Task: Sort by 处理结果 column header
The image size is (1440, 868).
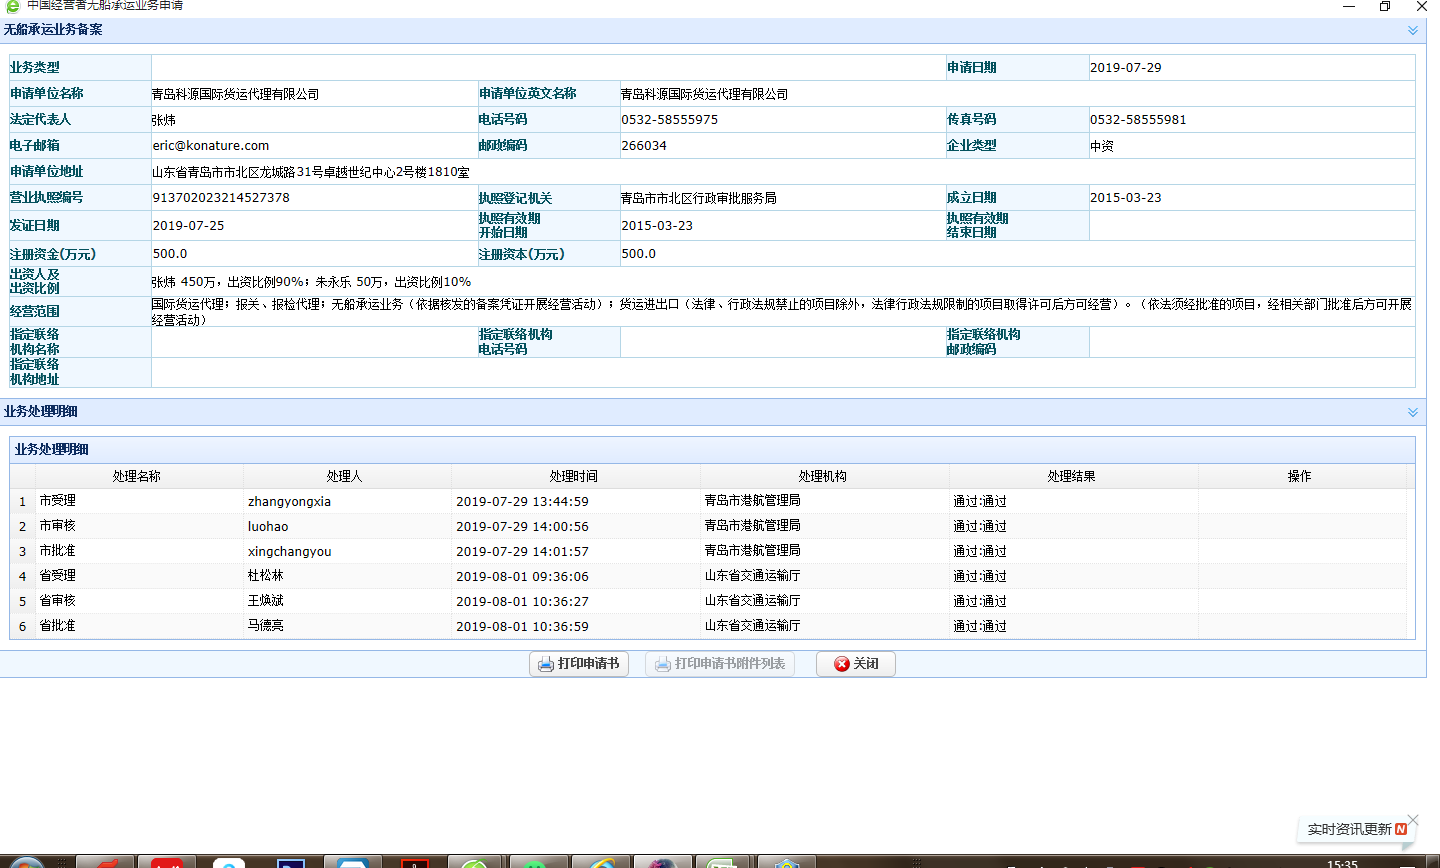Action: (1072, 476)
